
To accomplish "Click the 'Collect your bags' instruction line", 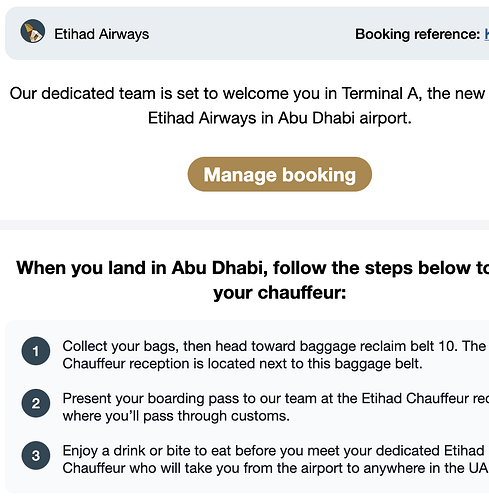I will [274, 346].
